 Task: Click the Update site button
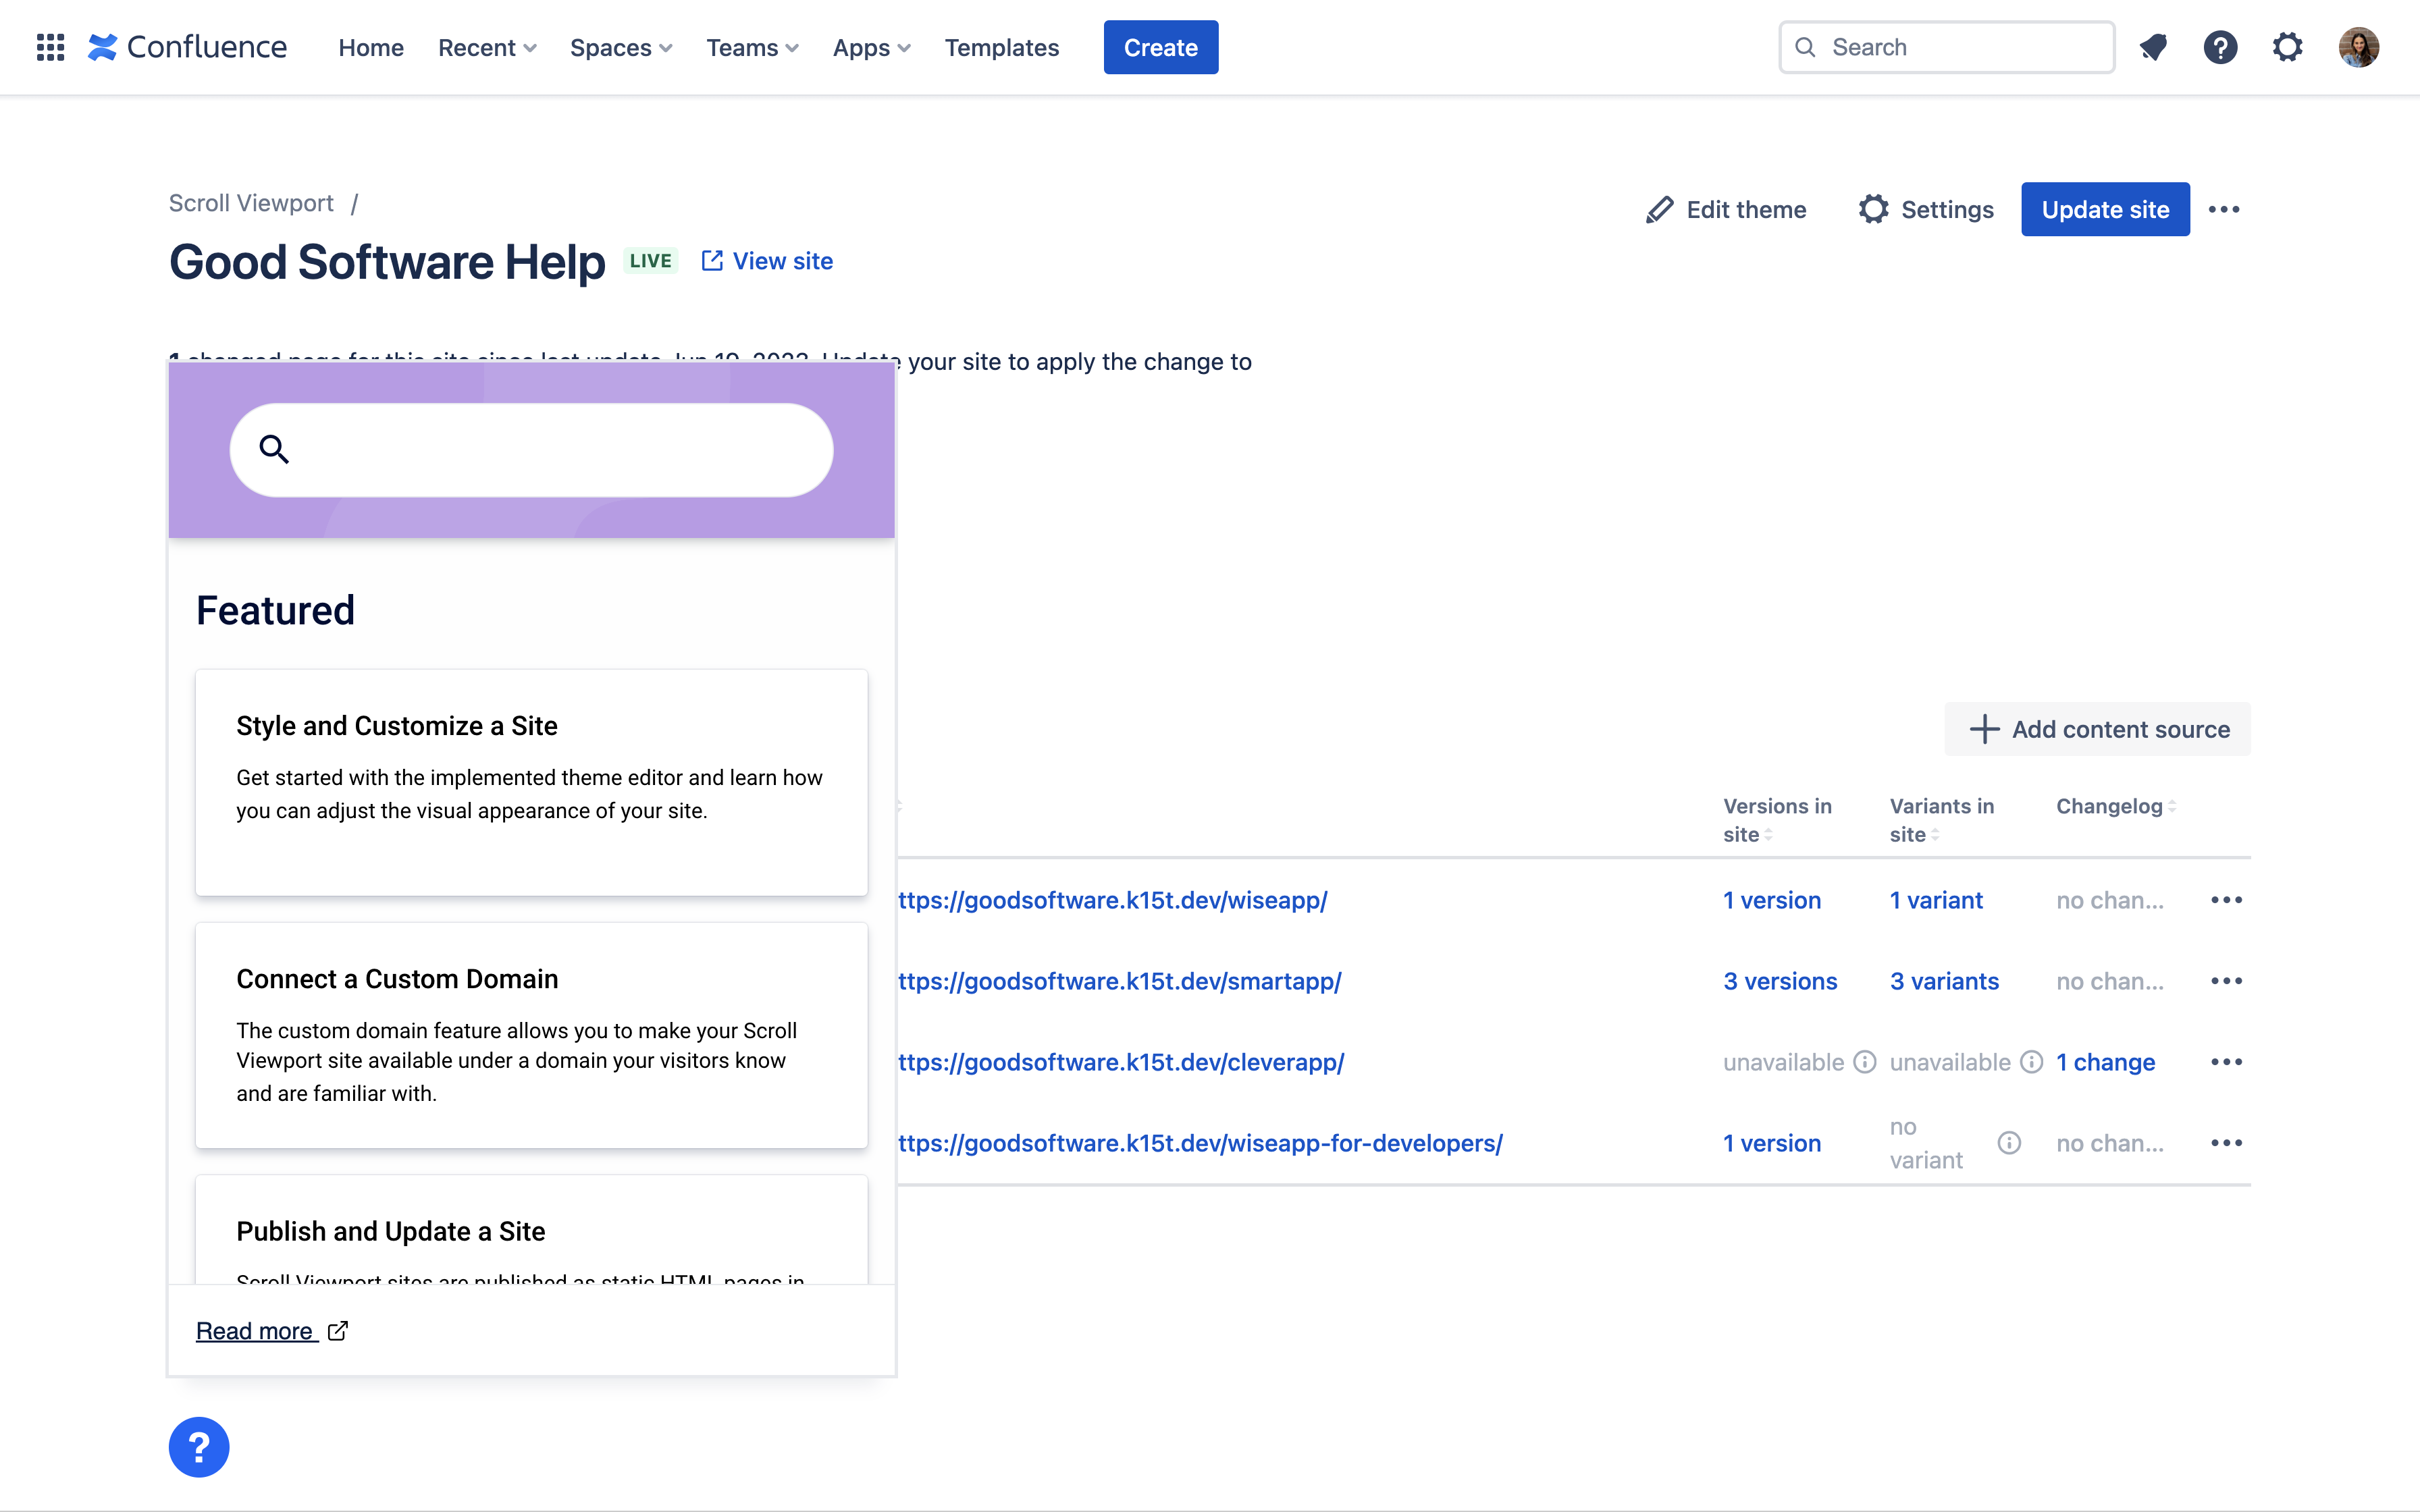tap(2105, 209)
